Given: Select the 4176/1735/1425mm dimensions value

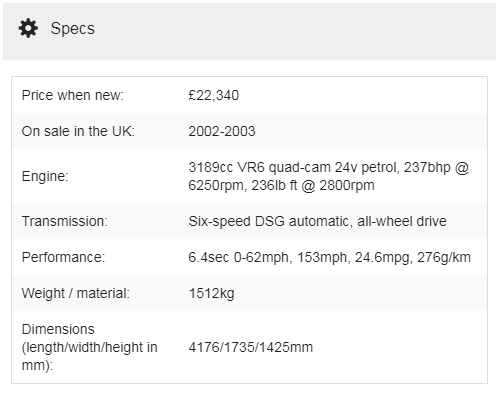Looking at the screenshot, I should pos(251,347).
